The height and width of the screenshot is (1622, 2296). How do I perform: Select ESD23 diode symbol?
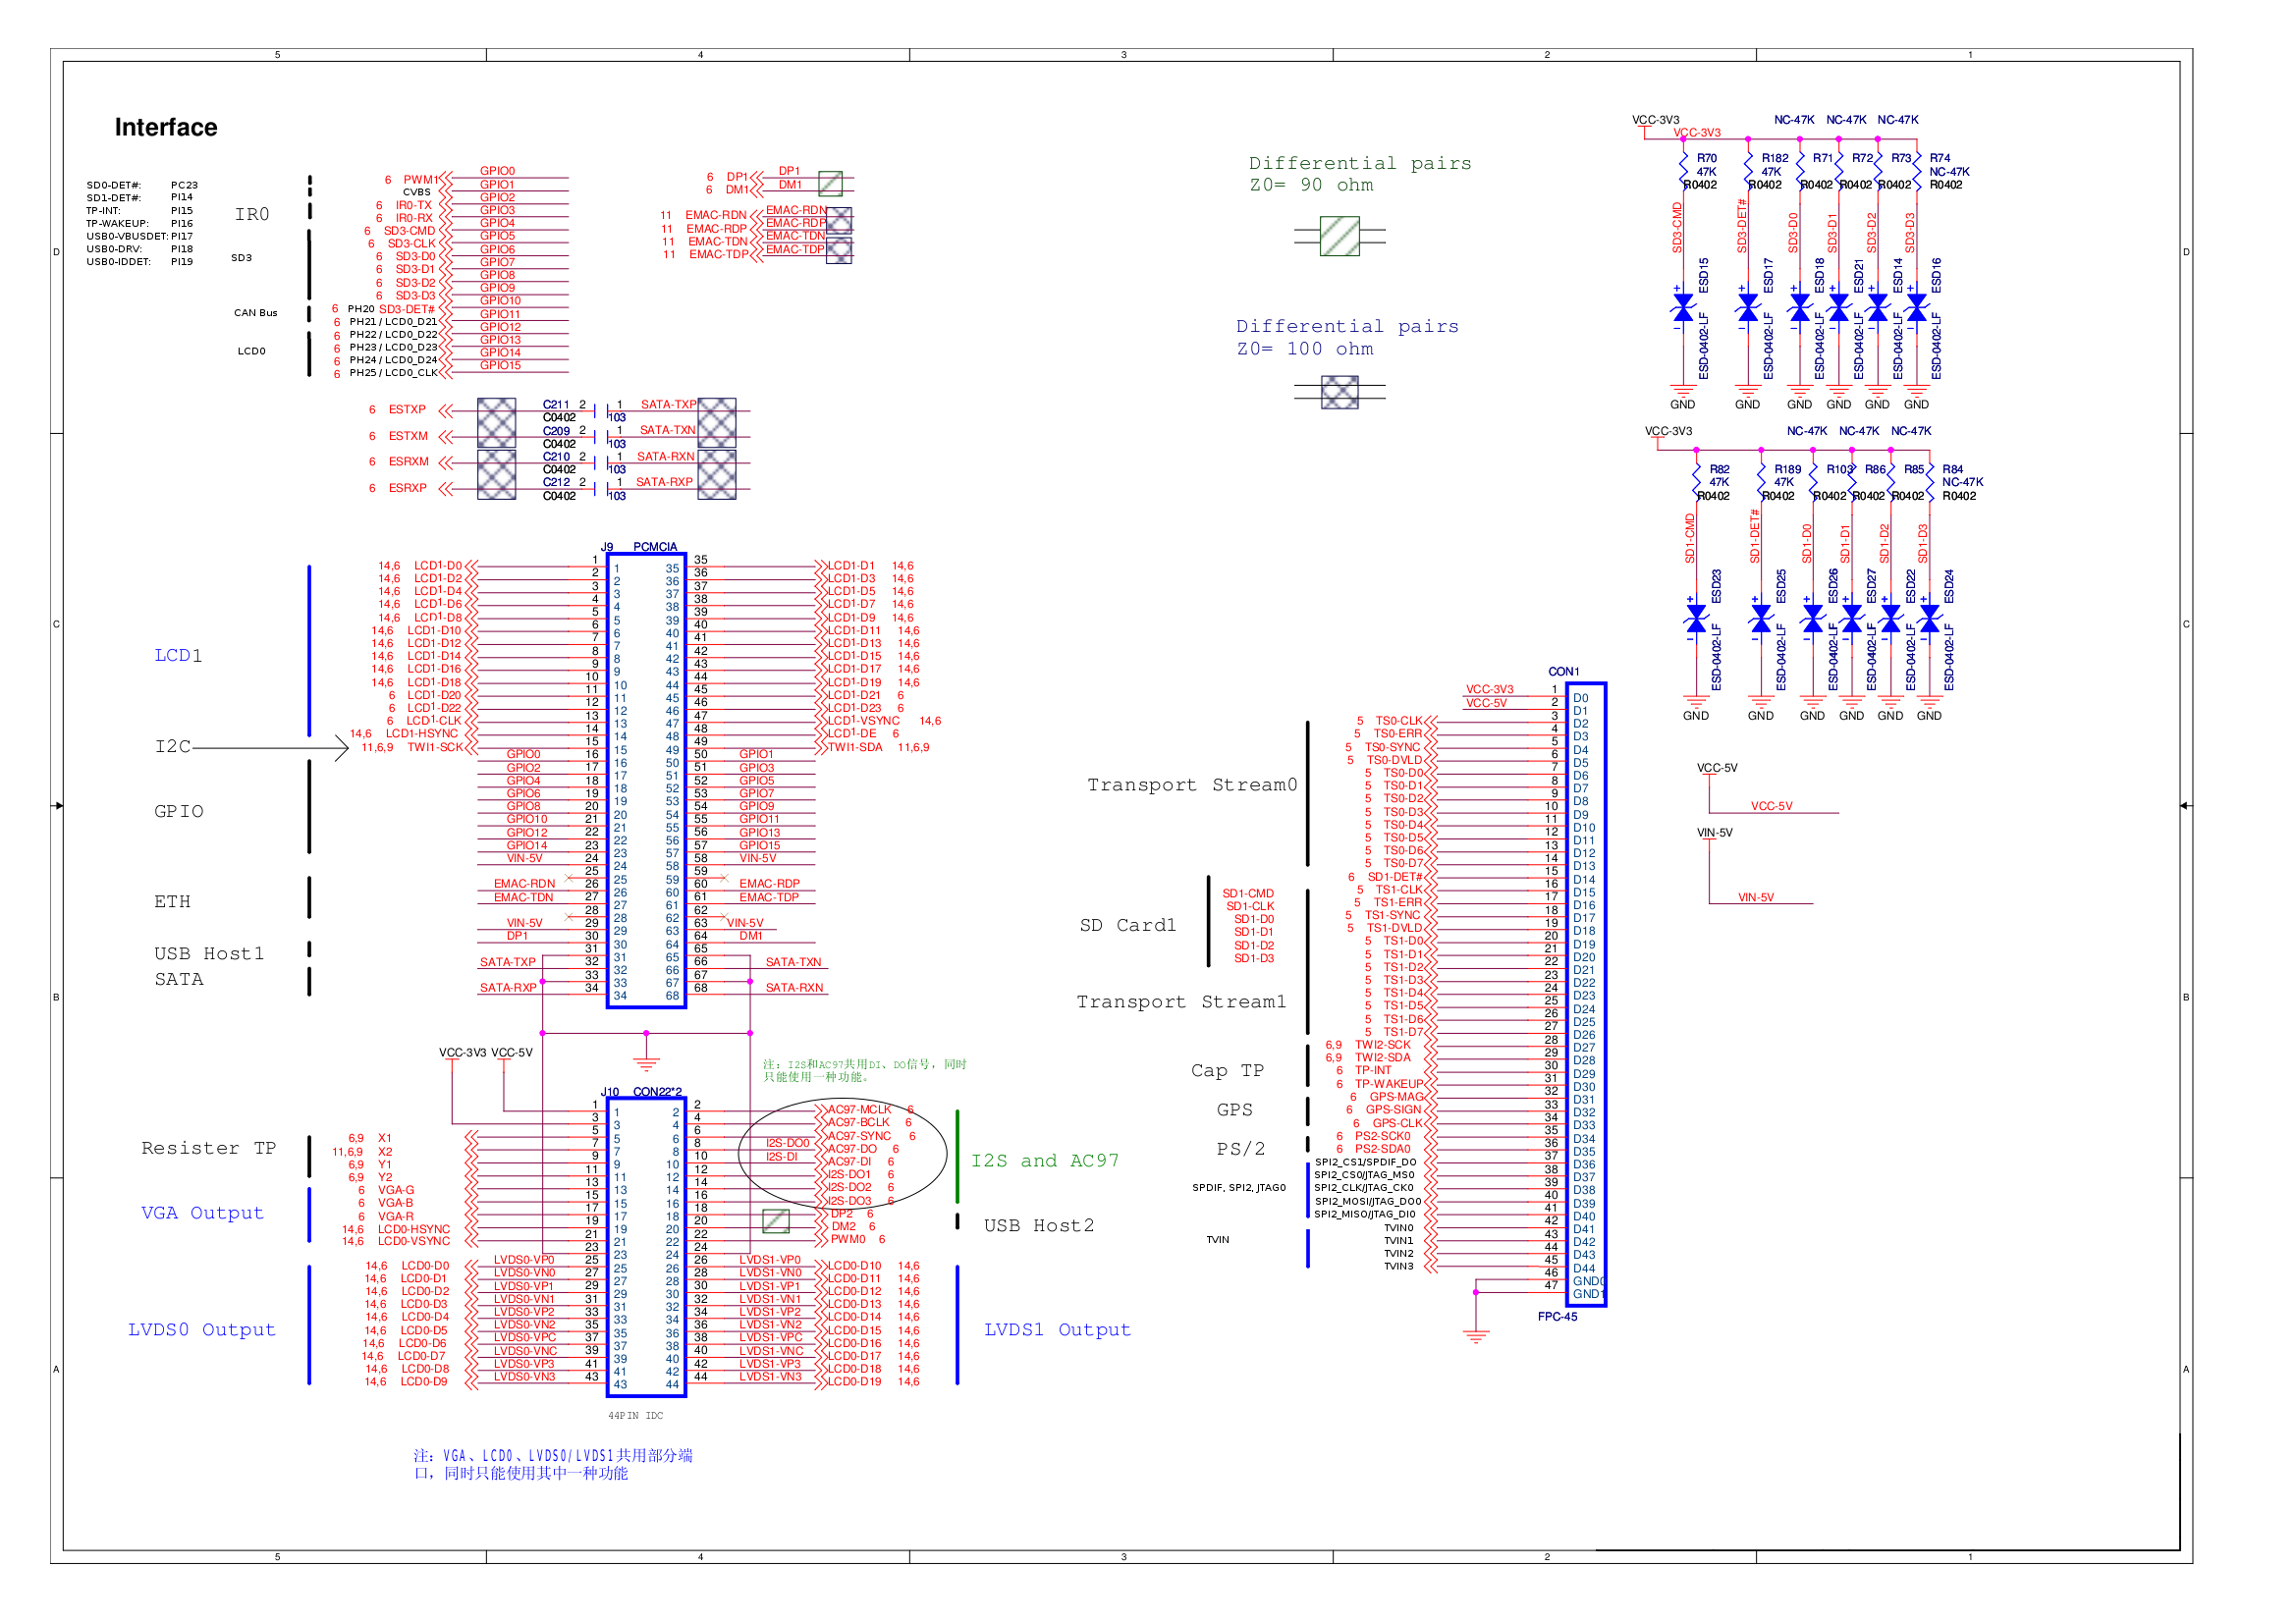click(x=1697, y=619)
